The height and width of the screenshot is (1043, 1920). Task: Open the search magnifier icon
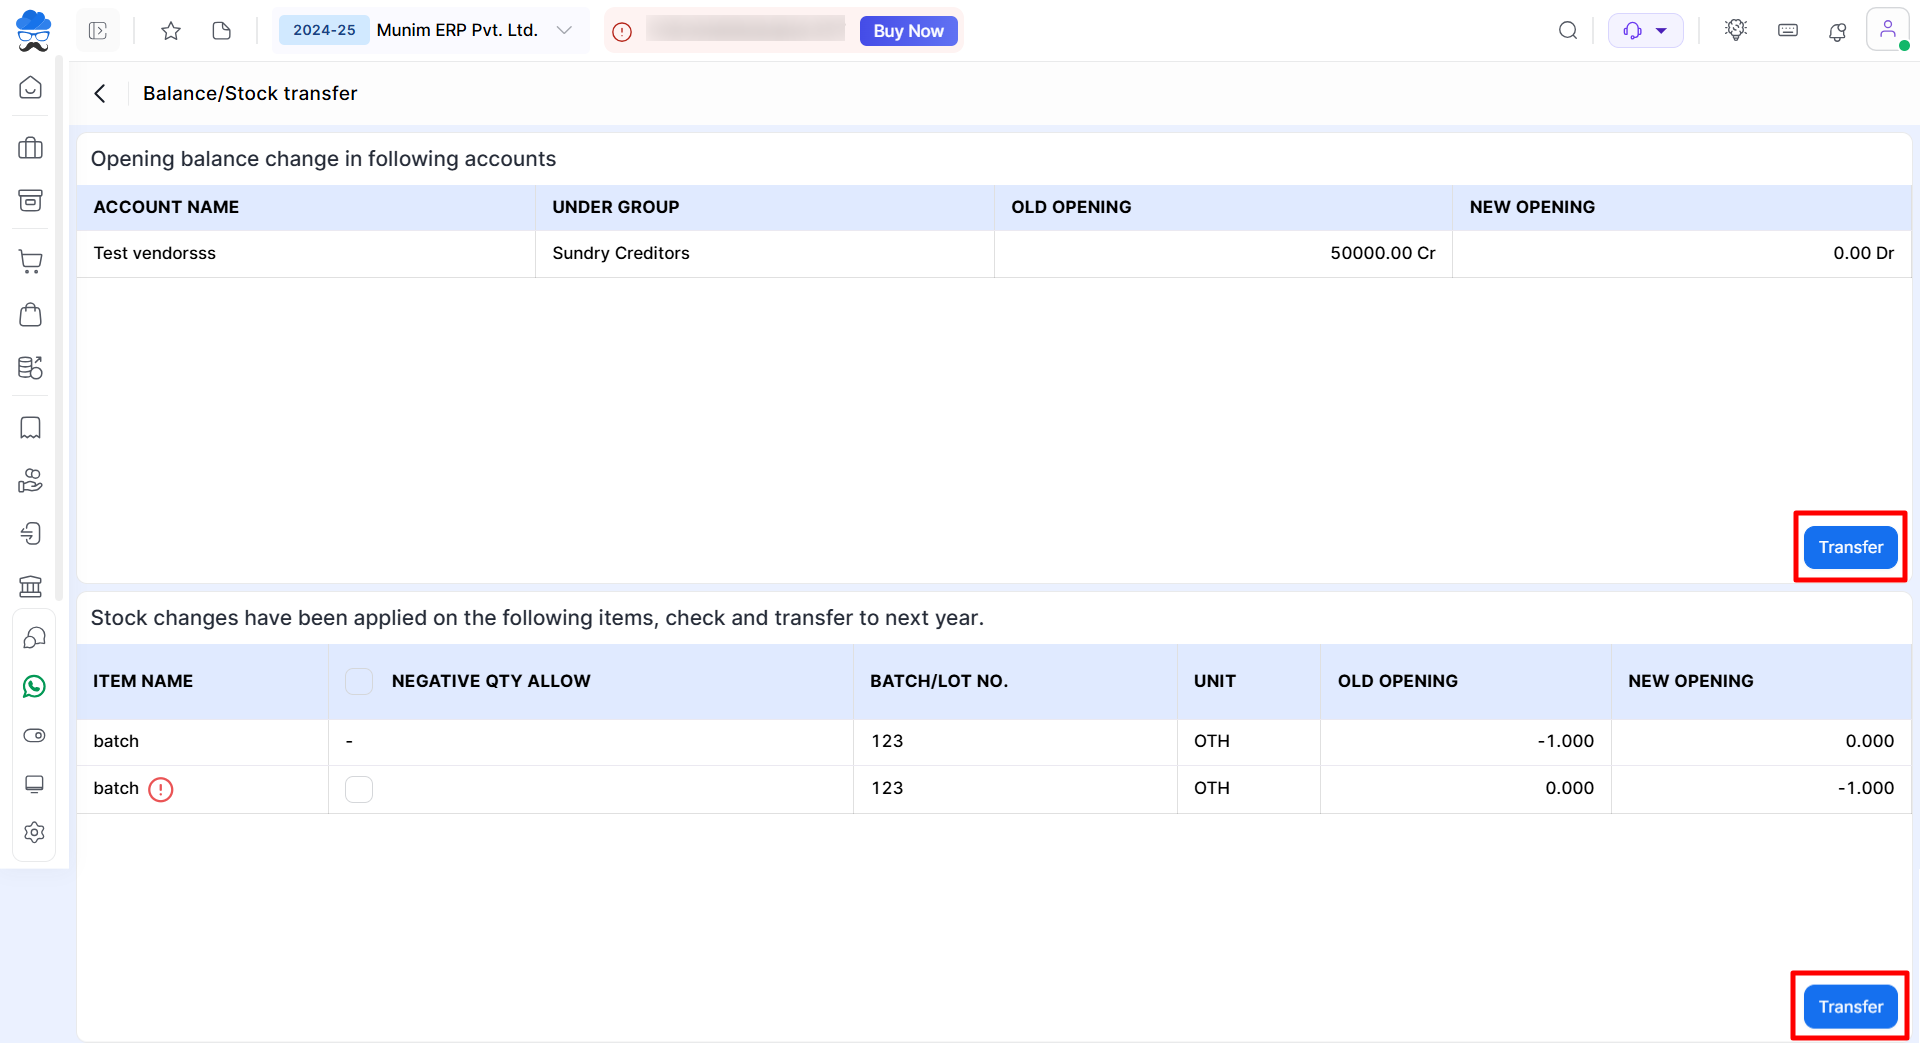[1568, 31]
